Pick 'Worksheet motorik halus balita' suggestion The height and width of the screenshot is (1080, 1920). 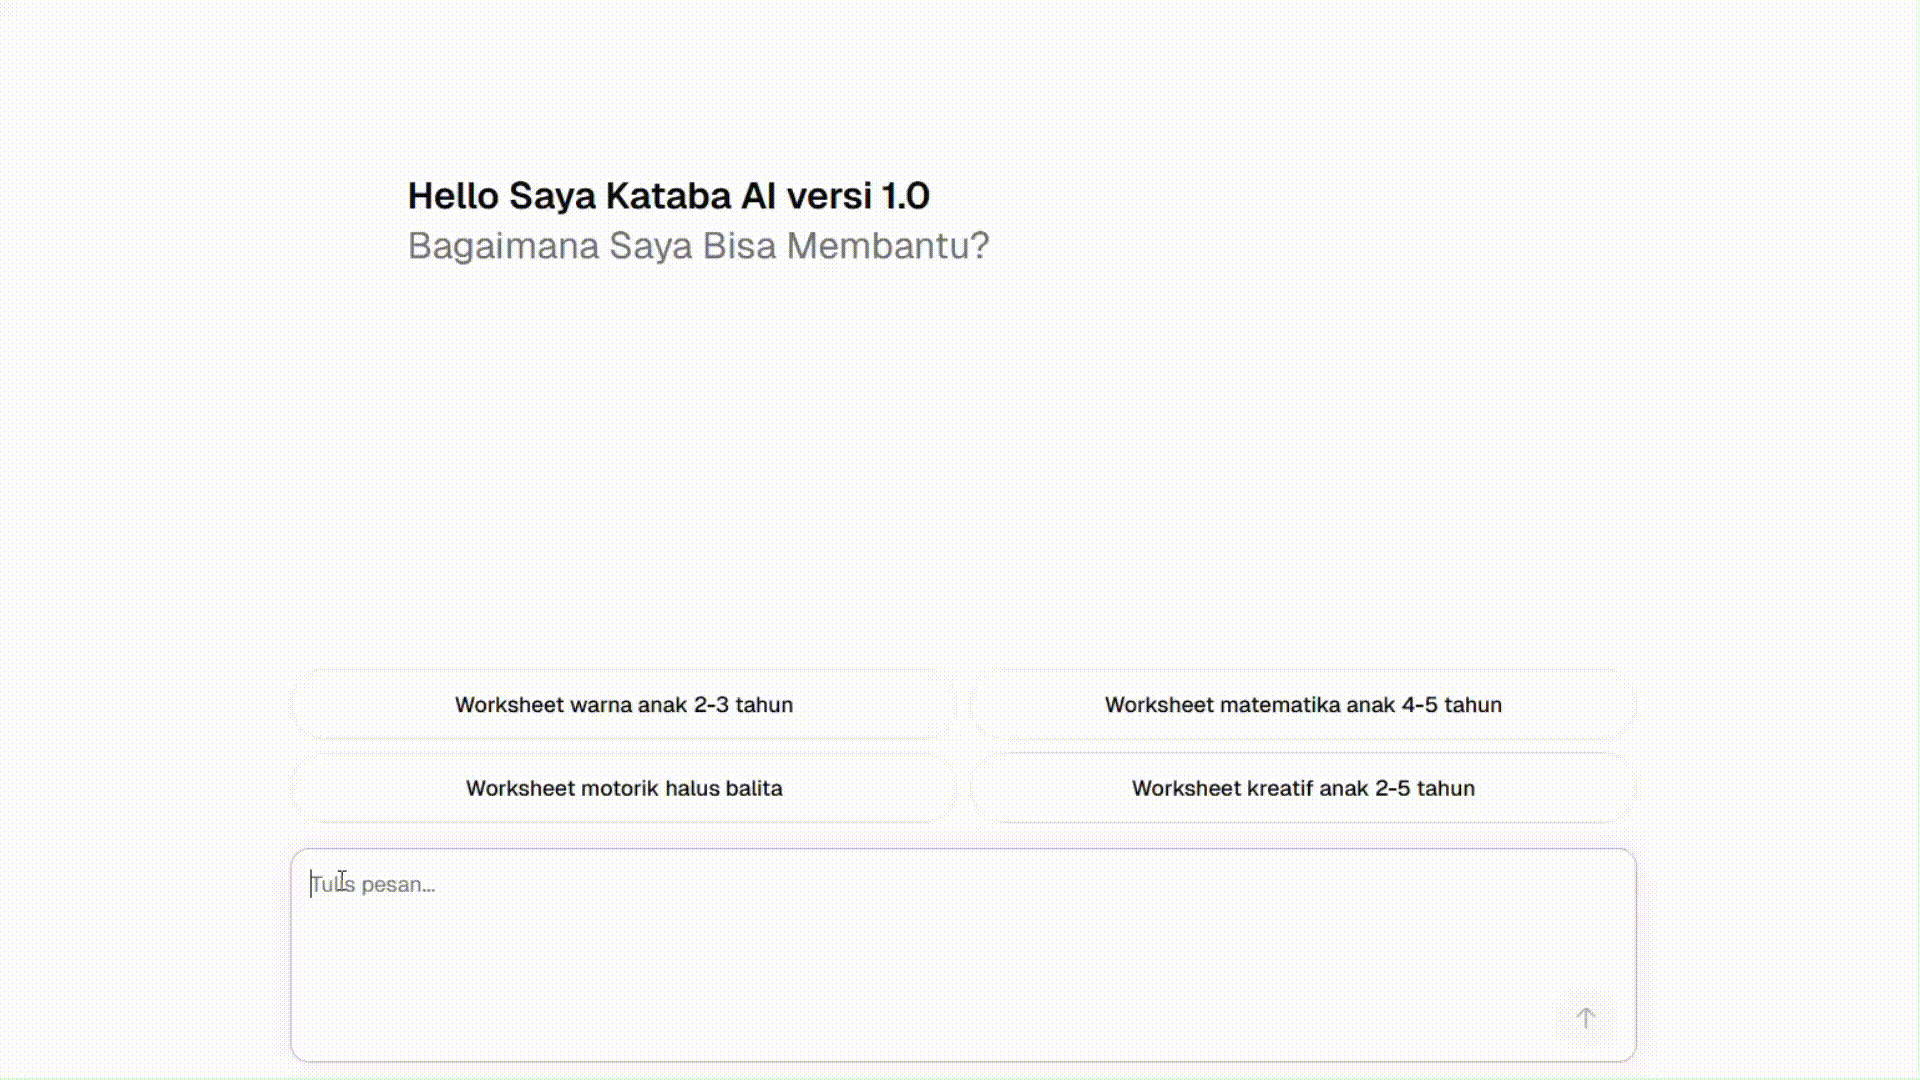623,788
